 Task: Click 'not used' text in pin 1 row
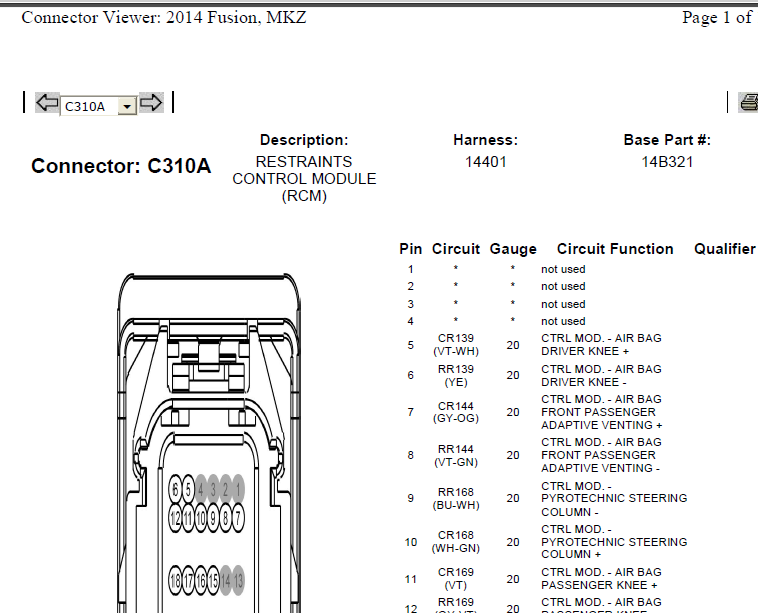563,269
